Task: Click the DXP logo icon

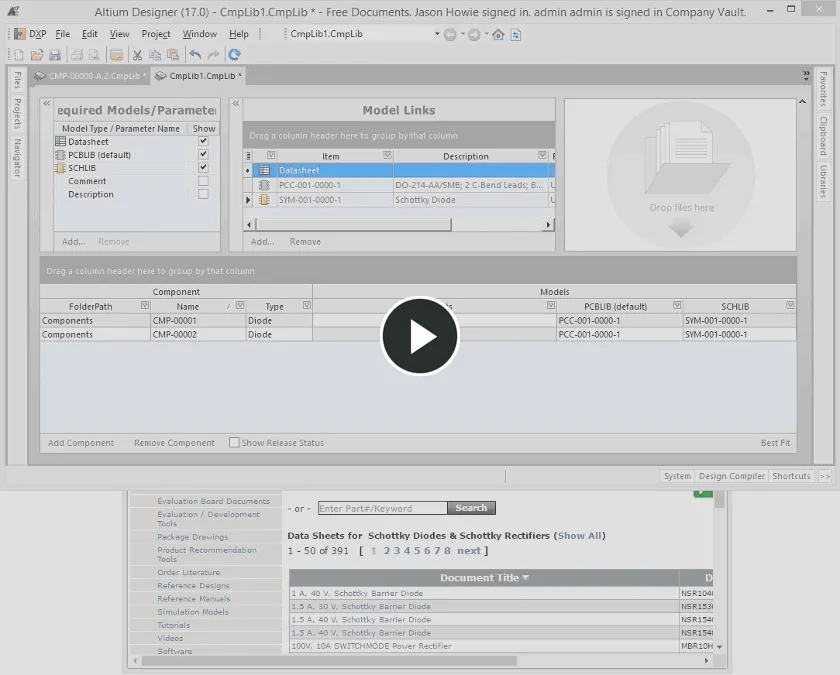Action: tap(20, 34)
